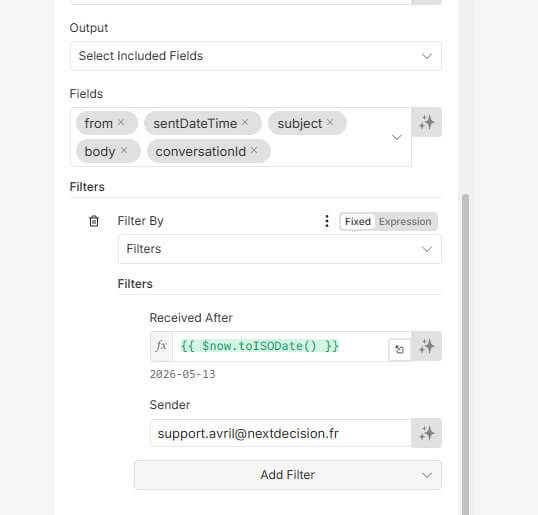Click the 'Filter By' label

140,221
